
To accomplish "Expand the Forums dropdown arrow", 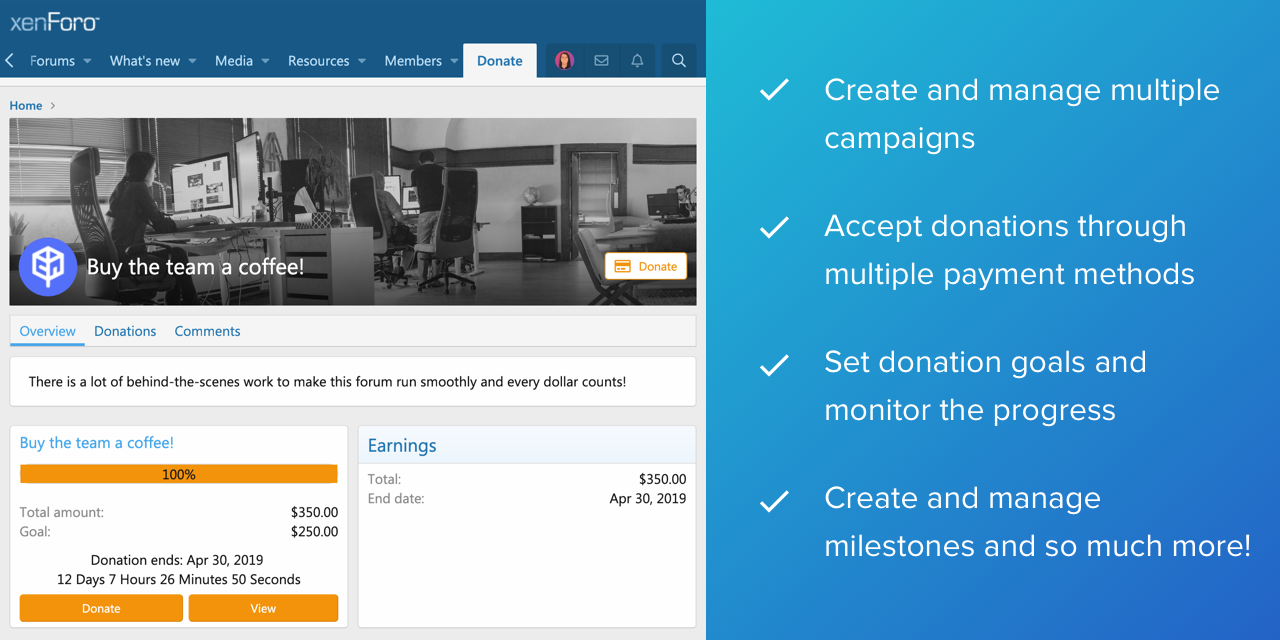I will point(87,61).
